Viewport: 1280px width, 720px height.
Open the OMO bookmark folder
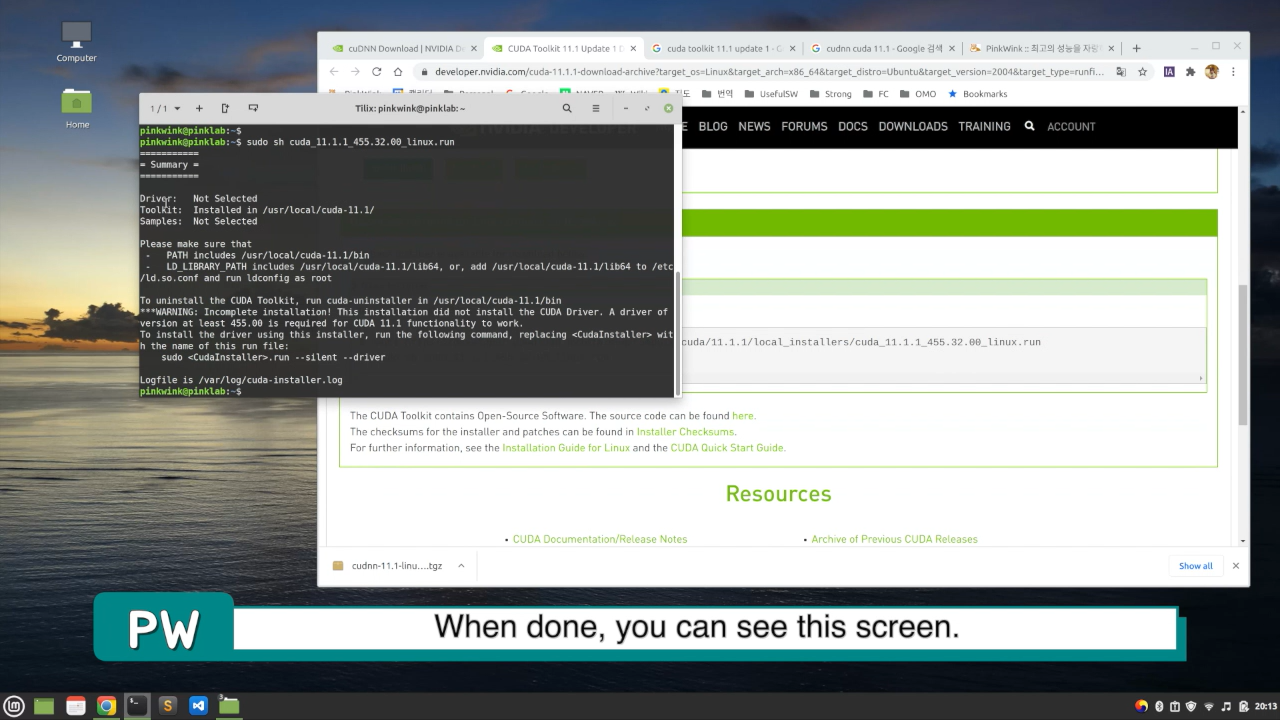(917, 94)
